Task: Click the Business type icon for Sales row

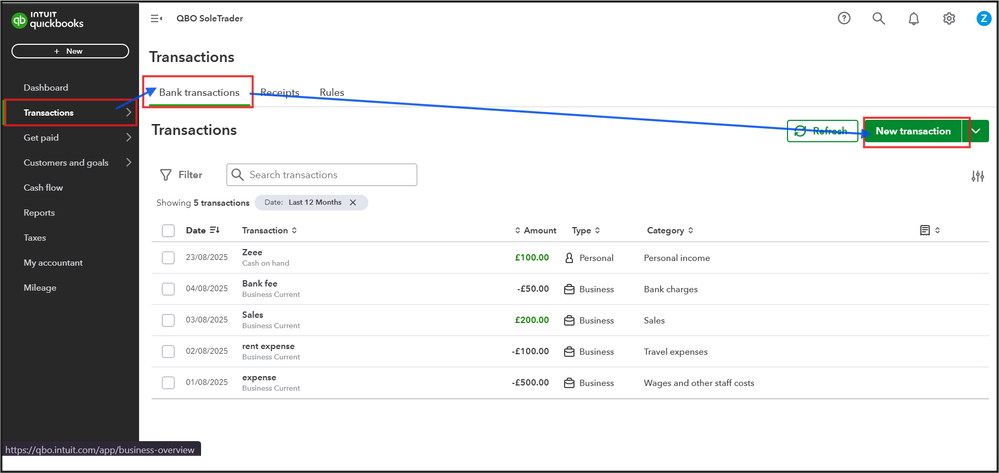Action: pos(570,321)
